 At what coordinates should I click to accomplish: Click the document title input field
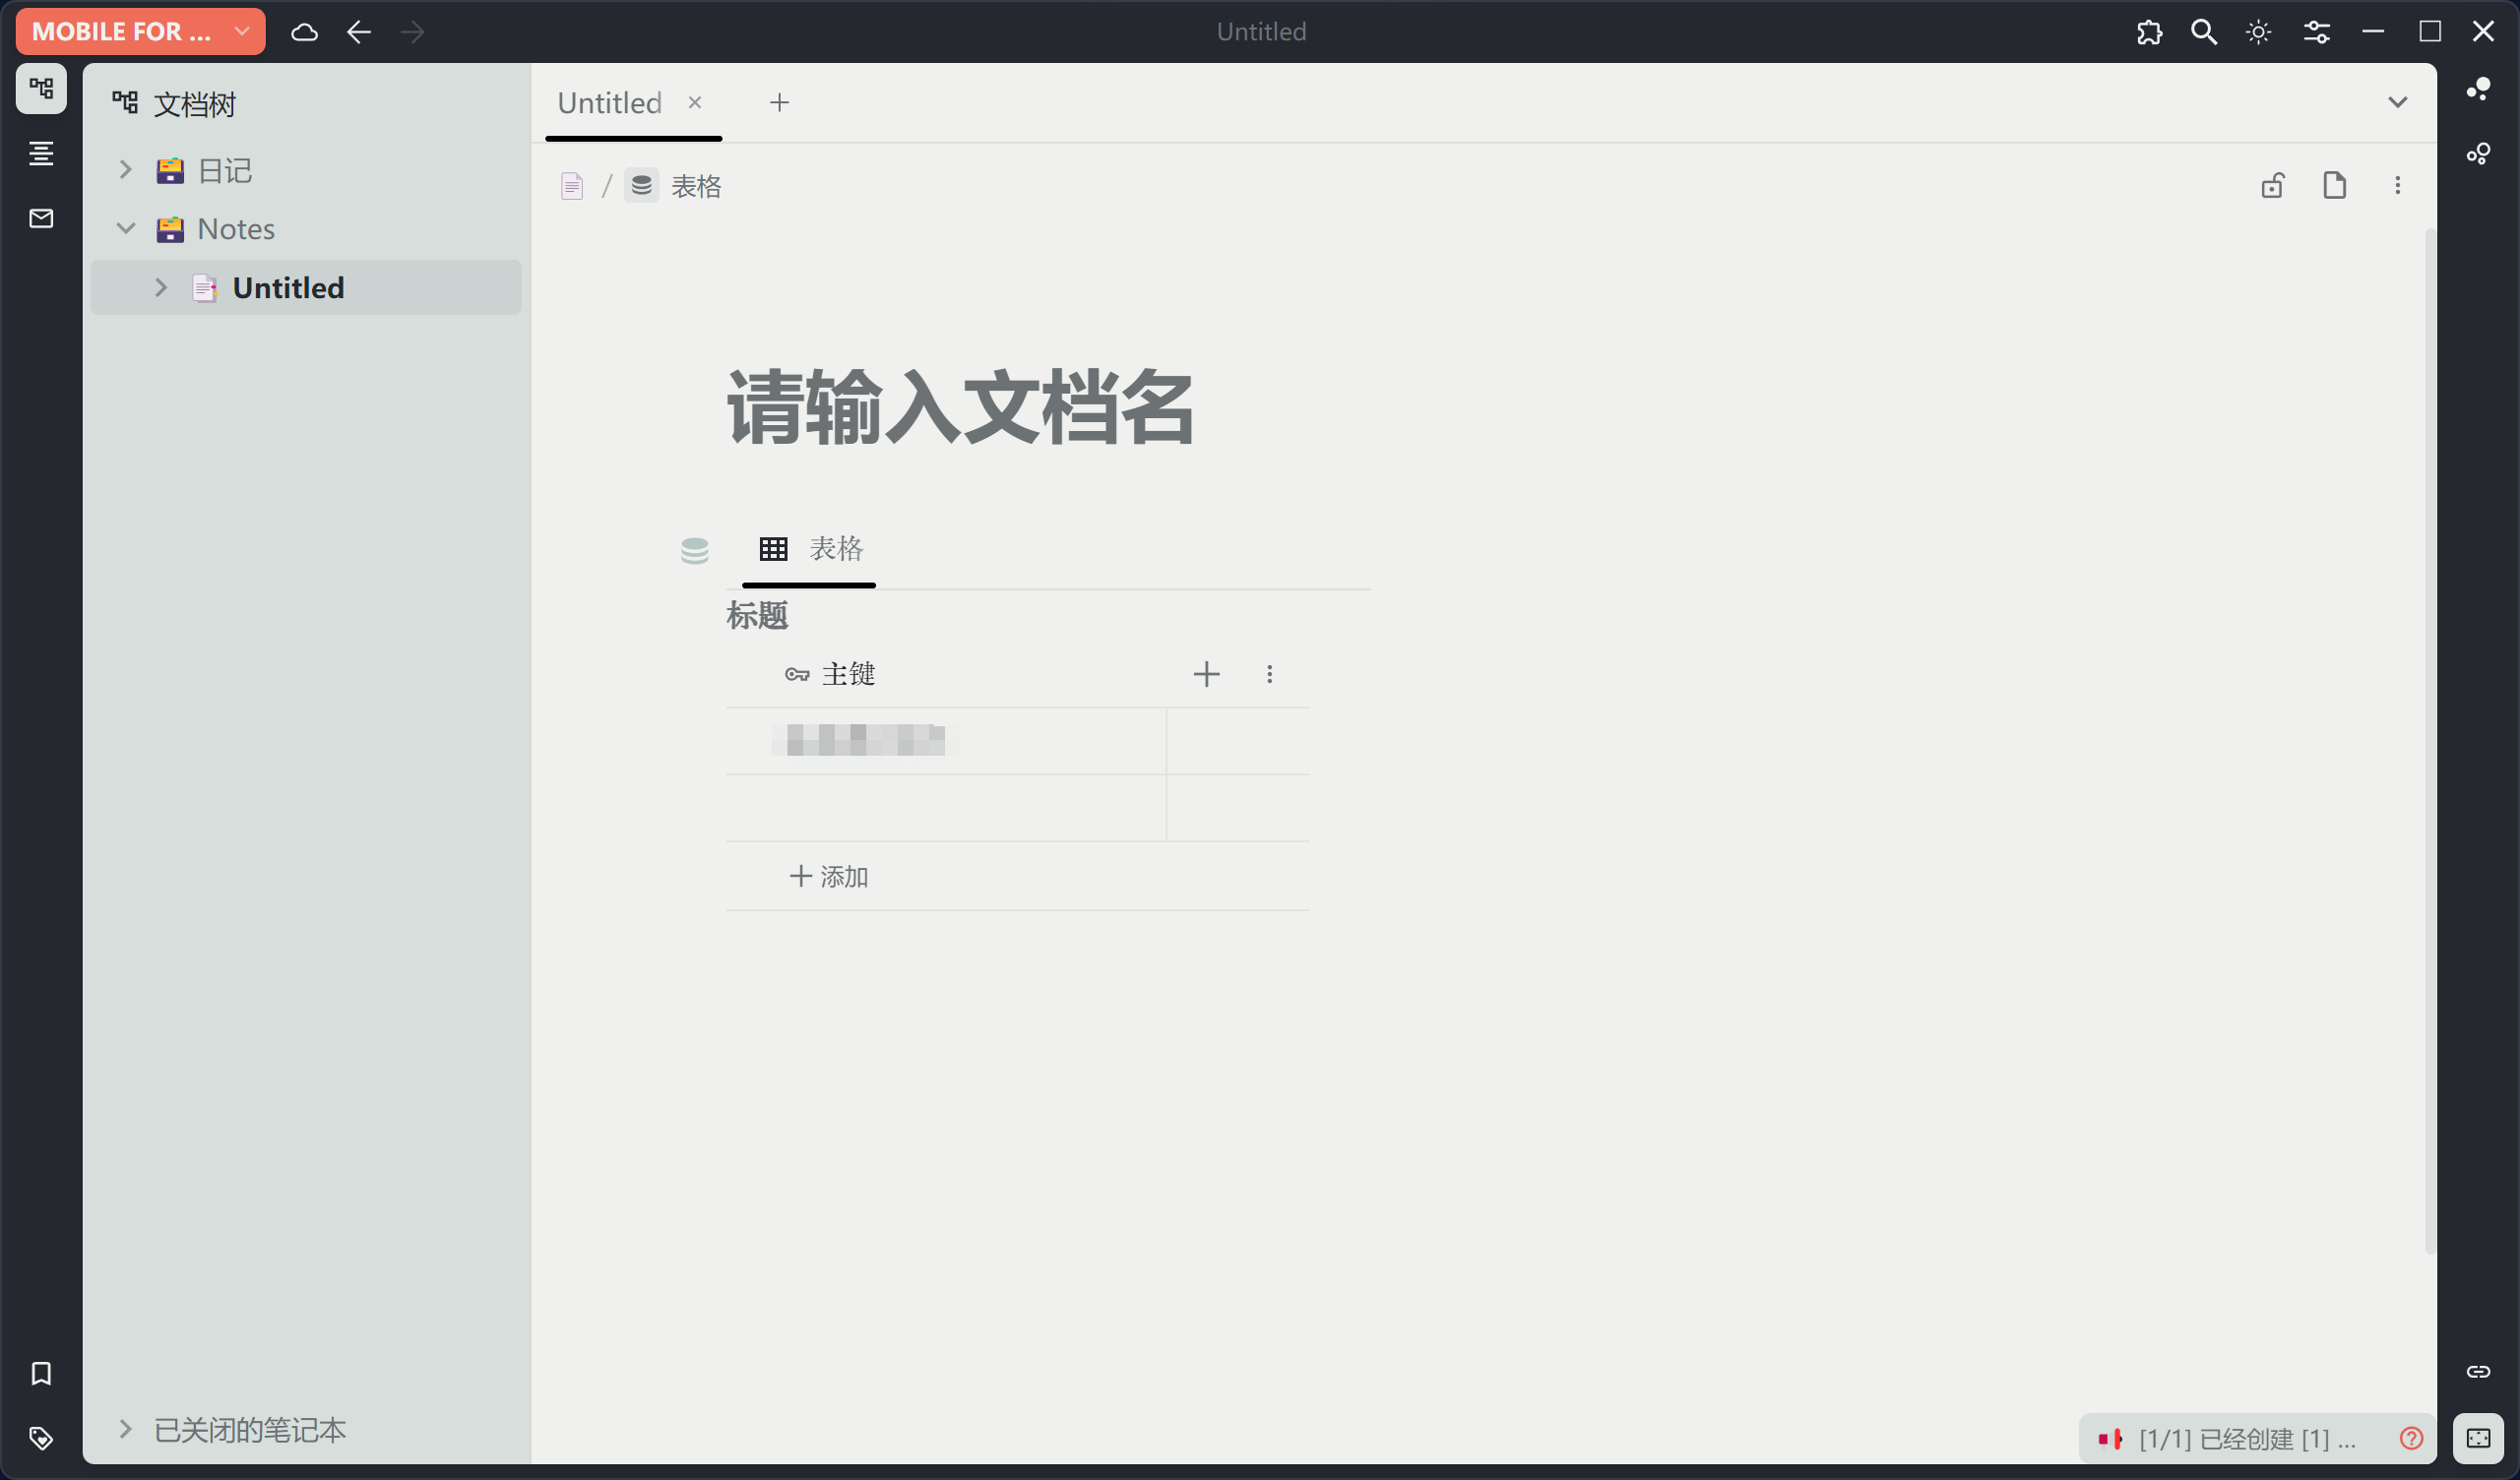pos(960,408)
